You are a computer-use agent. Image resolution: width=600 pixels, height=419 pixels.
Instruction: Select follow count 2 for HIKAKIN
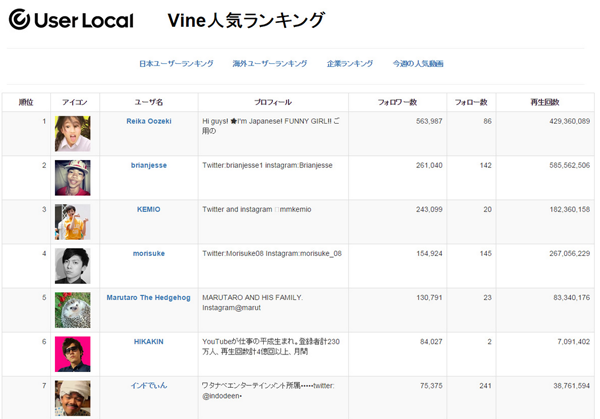point(489,341)
